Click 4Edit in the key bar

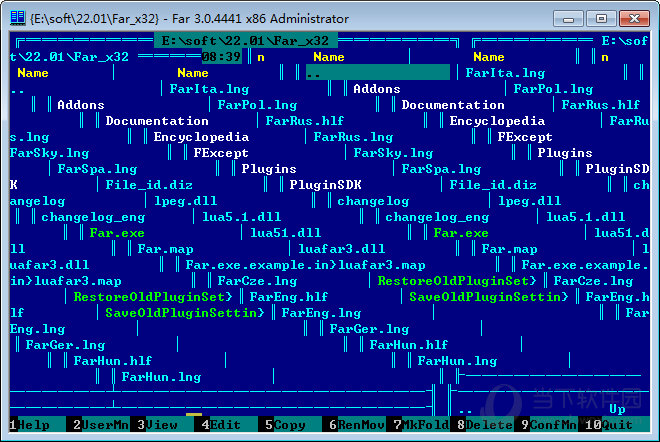pyautogui.click(x=221, y=425)
